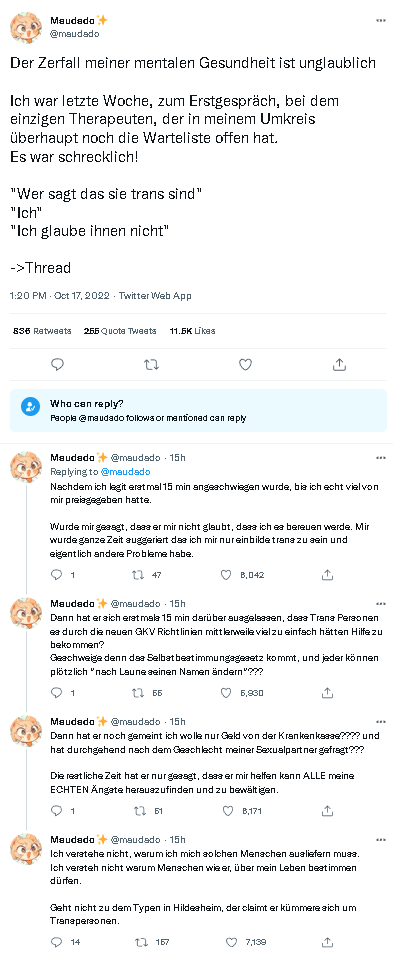Viewport: 393px width, 955px height.
Task: Retweet the main tweet about mentale Gesundheit
Action: (x=151, y=364)
